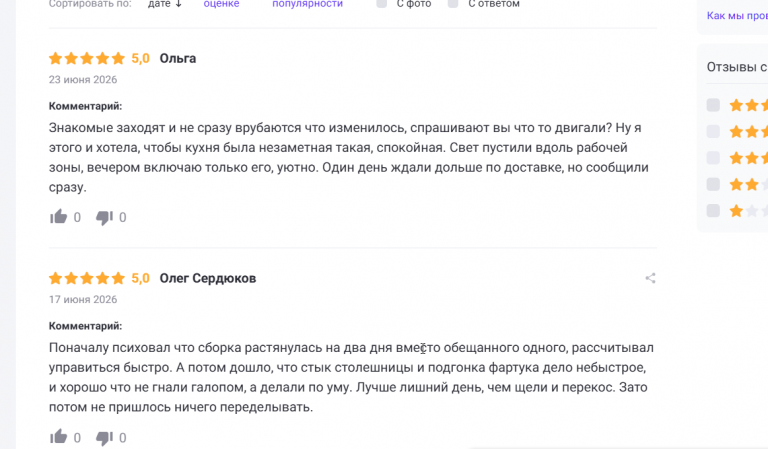Check the three-star reviews filter checkbox
Screen dimensions: 768x449
[713, 158]
